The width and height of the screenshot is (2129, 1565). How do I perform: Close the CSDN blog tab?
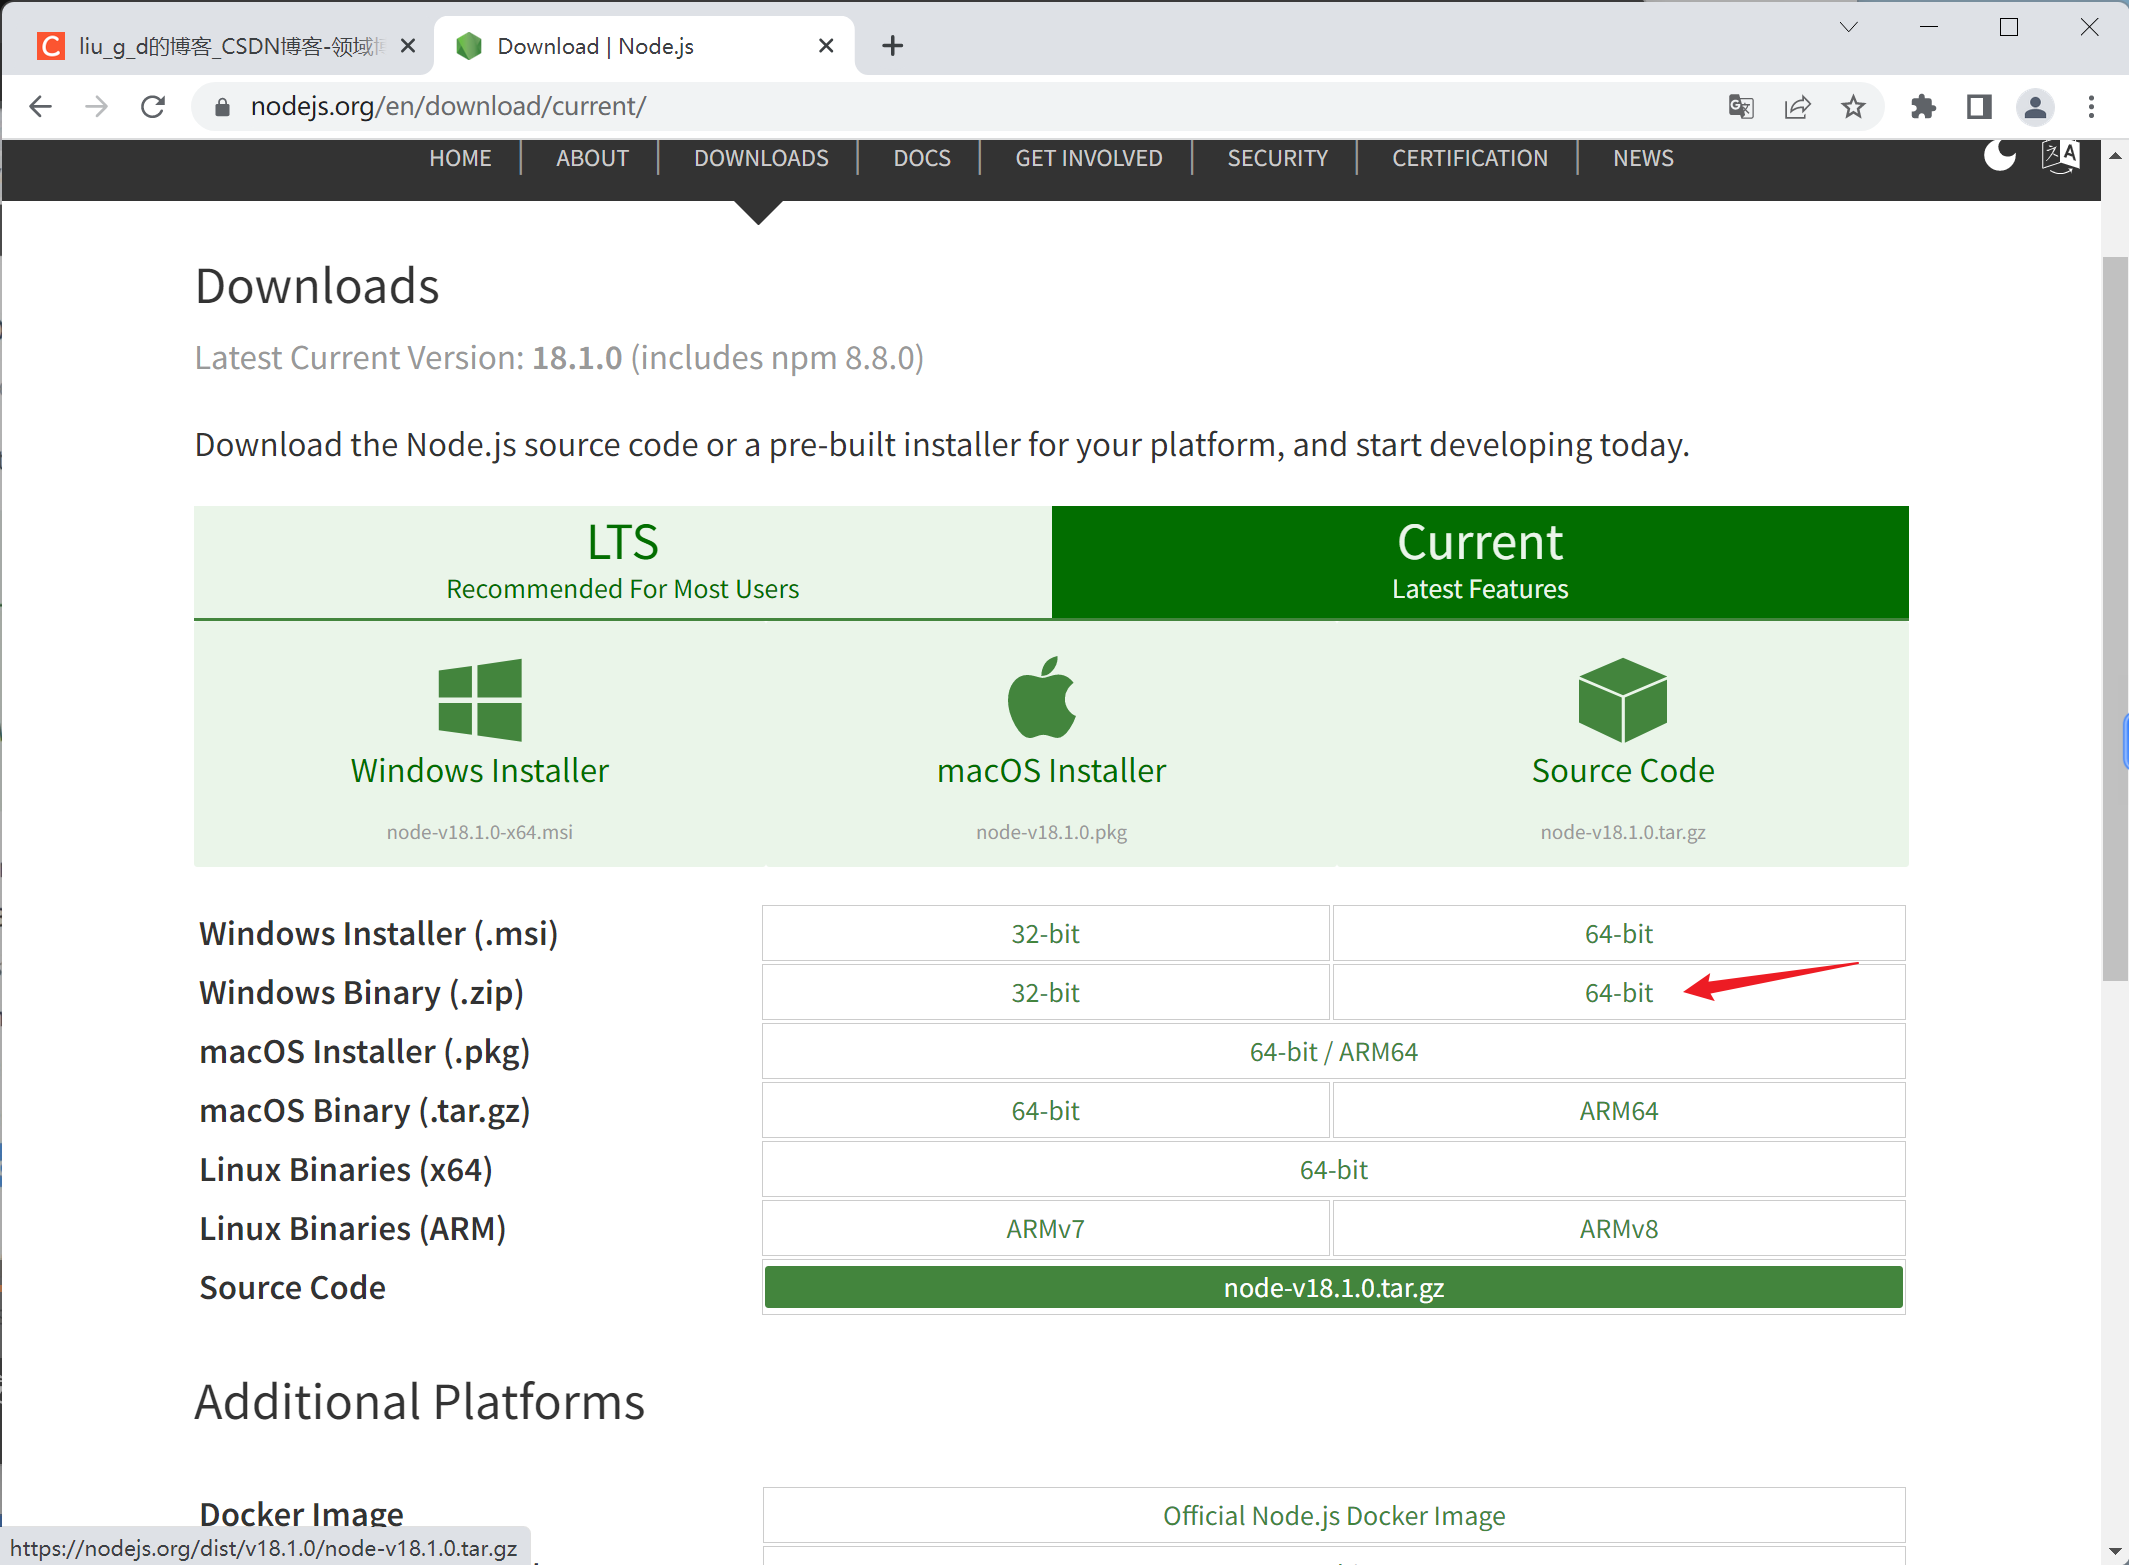[408, 46]
